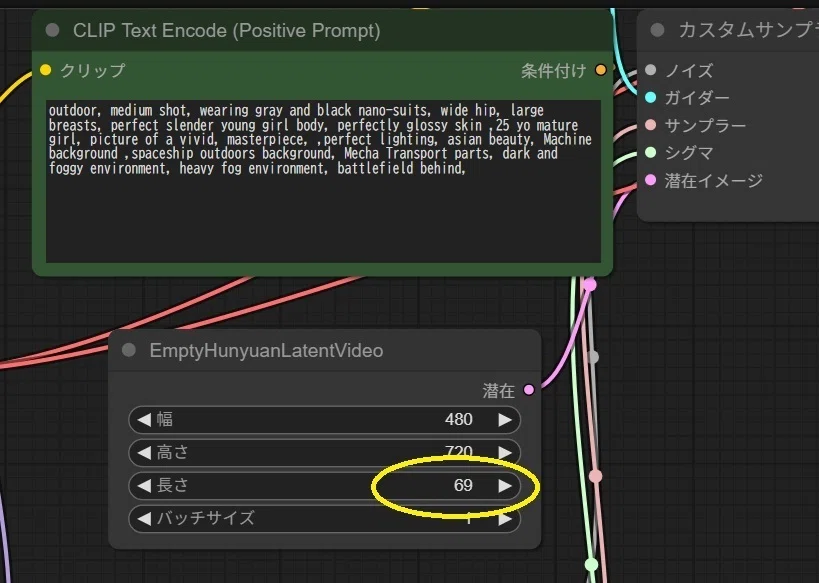Click the 潜在イメージ label

[713, 180]
